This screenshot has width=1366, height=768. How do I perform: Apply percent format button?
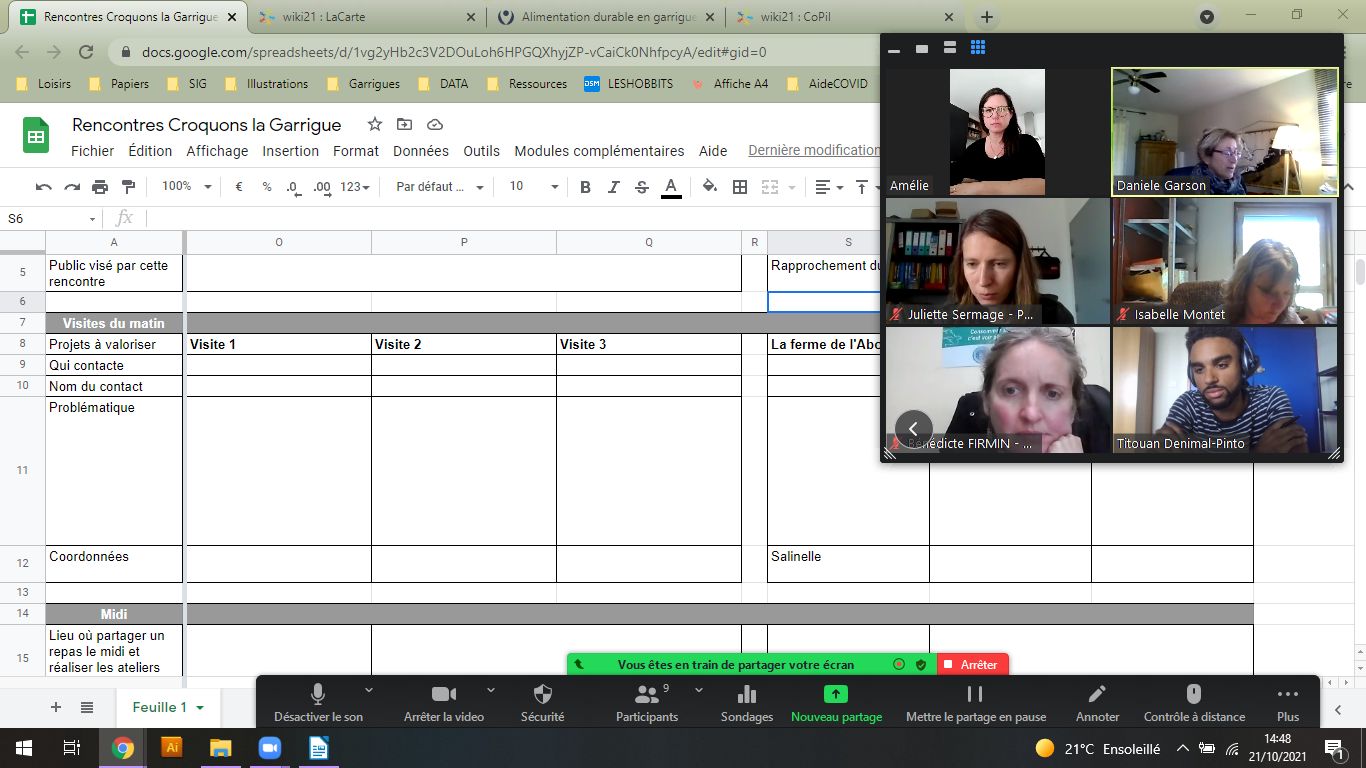tap(267, 187)
